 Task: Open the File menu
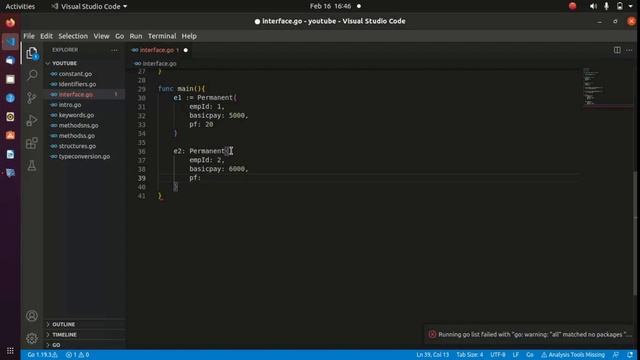29,36
